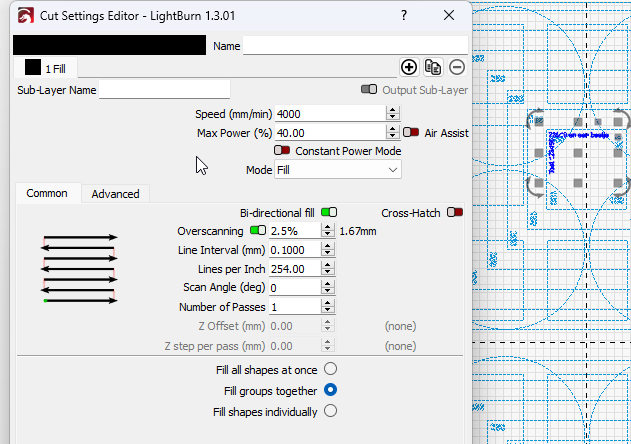The width and height of the screenshot is (631, 444).
Task: Click the left-middle selection handle in workspace
Action: 539,153
